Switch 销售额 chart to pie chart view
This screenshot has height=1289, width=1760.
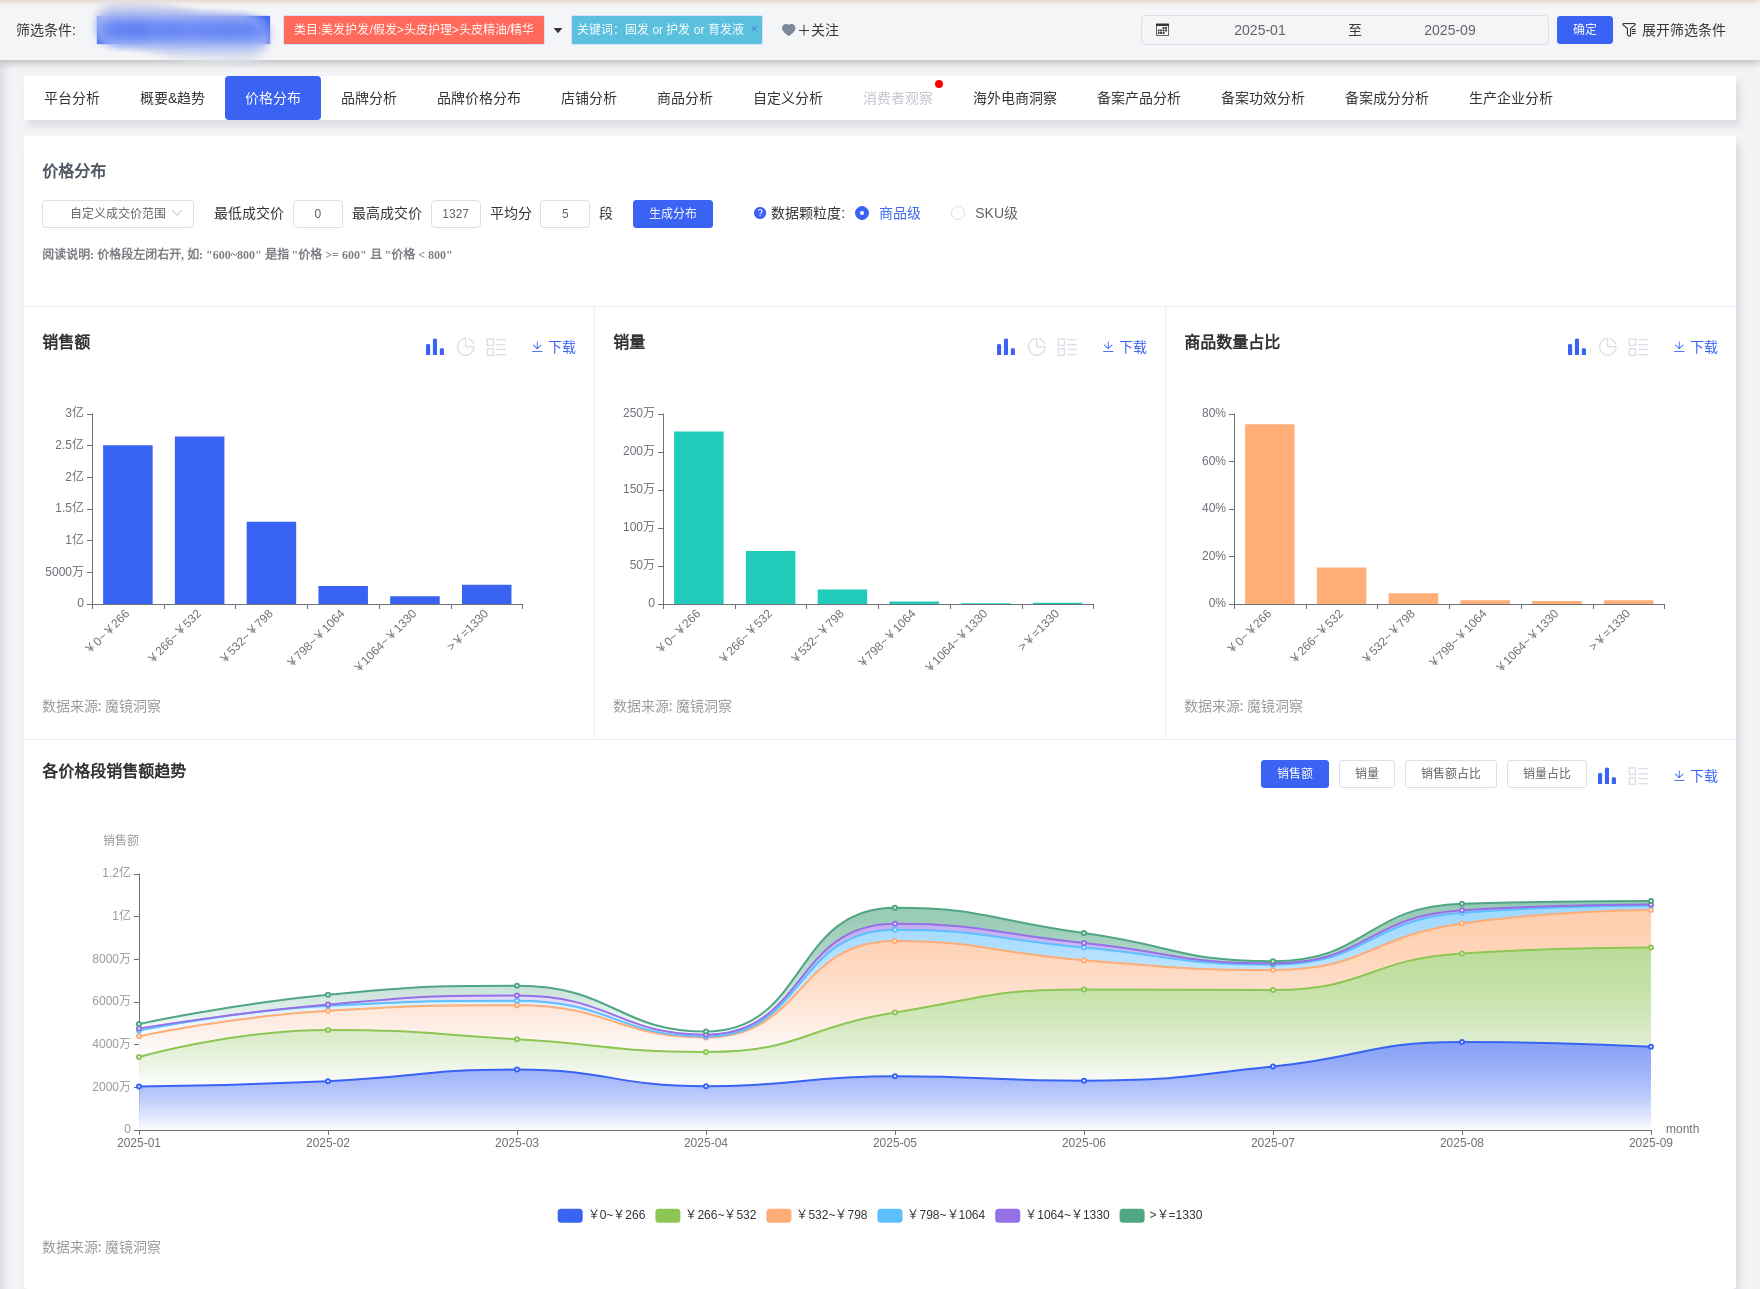pyautogui.click(x=466, y=347)
